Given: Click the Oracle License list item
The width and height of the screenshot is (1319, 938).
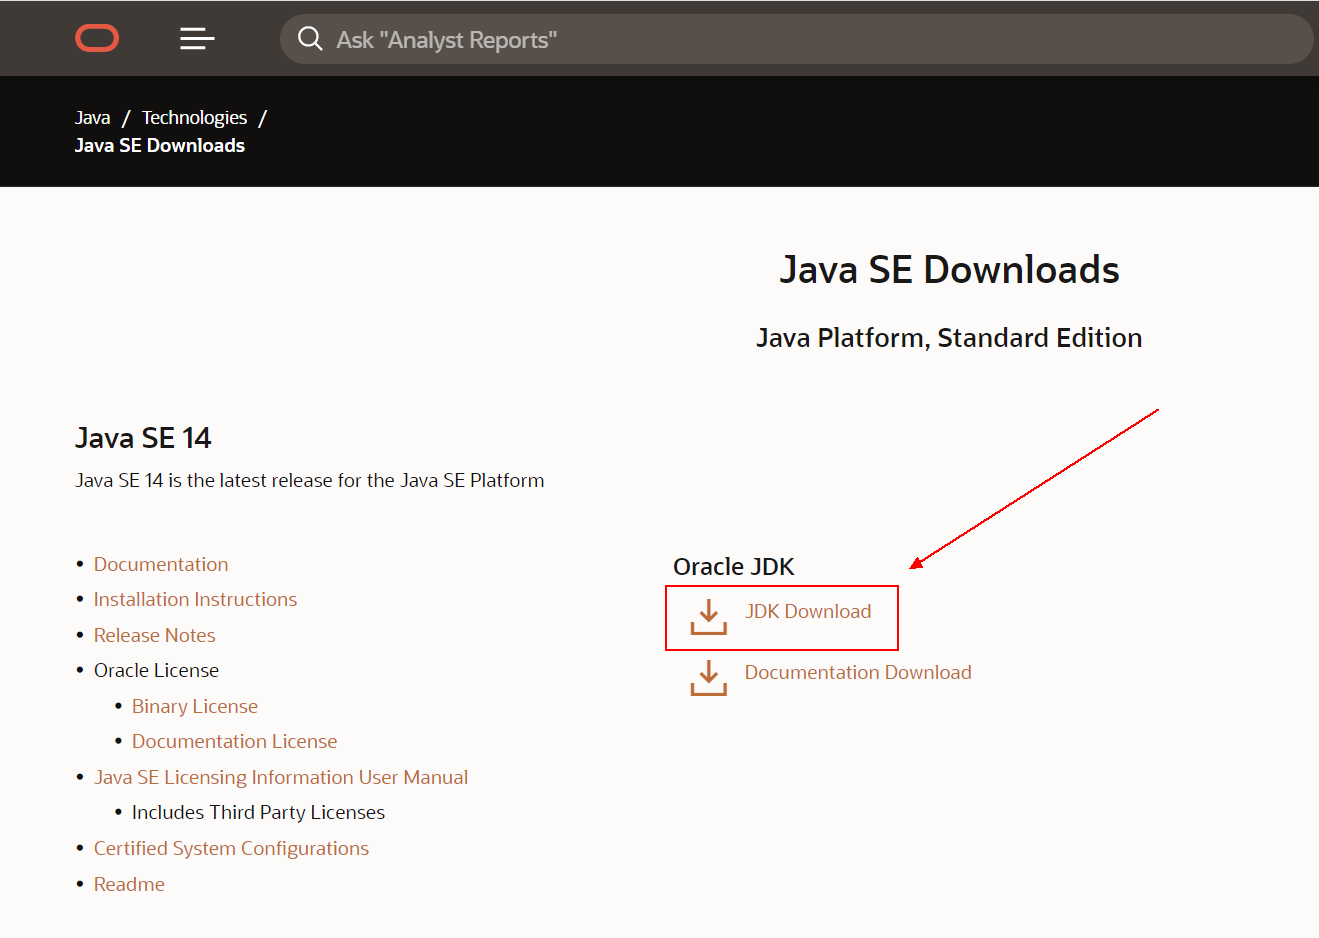Looking at the screenshot, I should 156,670.
